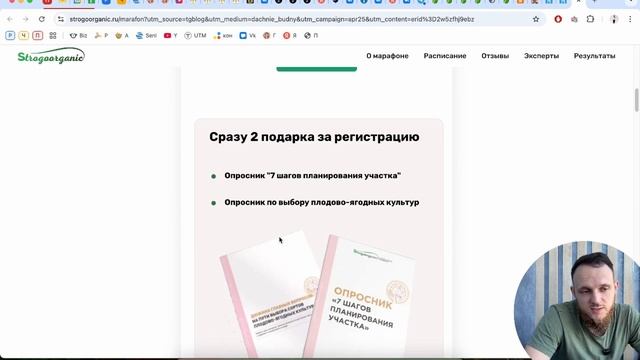Click text 'Опросник "7 шагов планирования участка"'
Viewport: 640px width, 360px height.
tap(313, 176)
